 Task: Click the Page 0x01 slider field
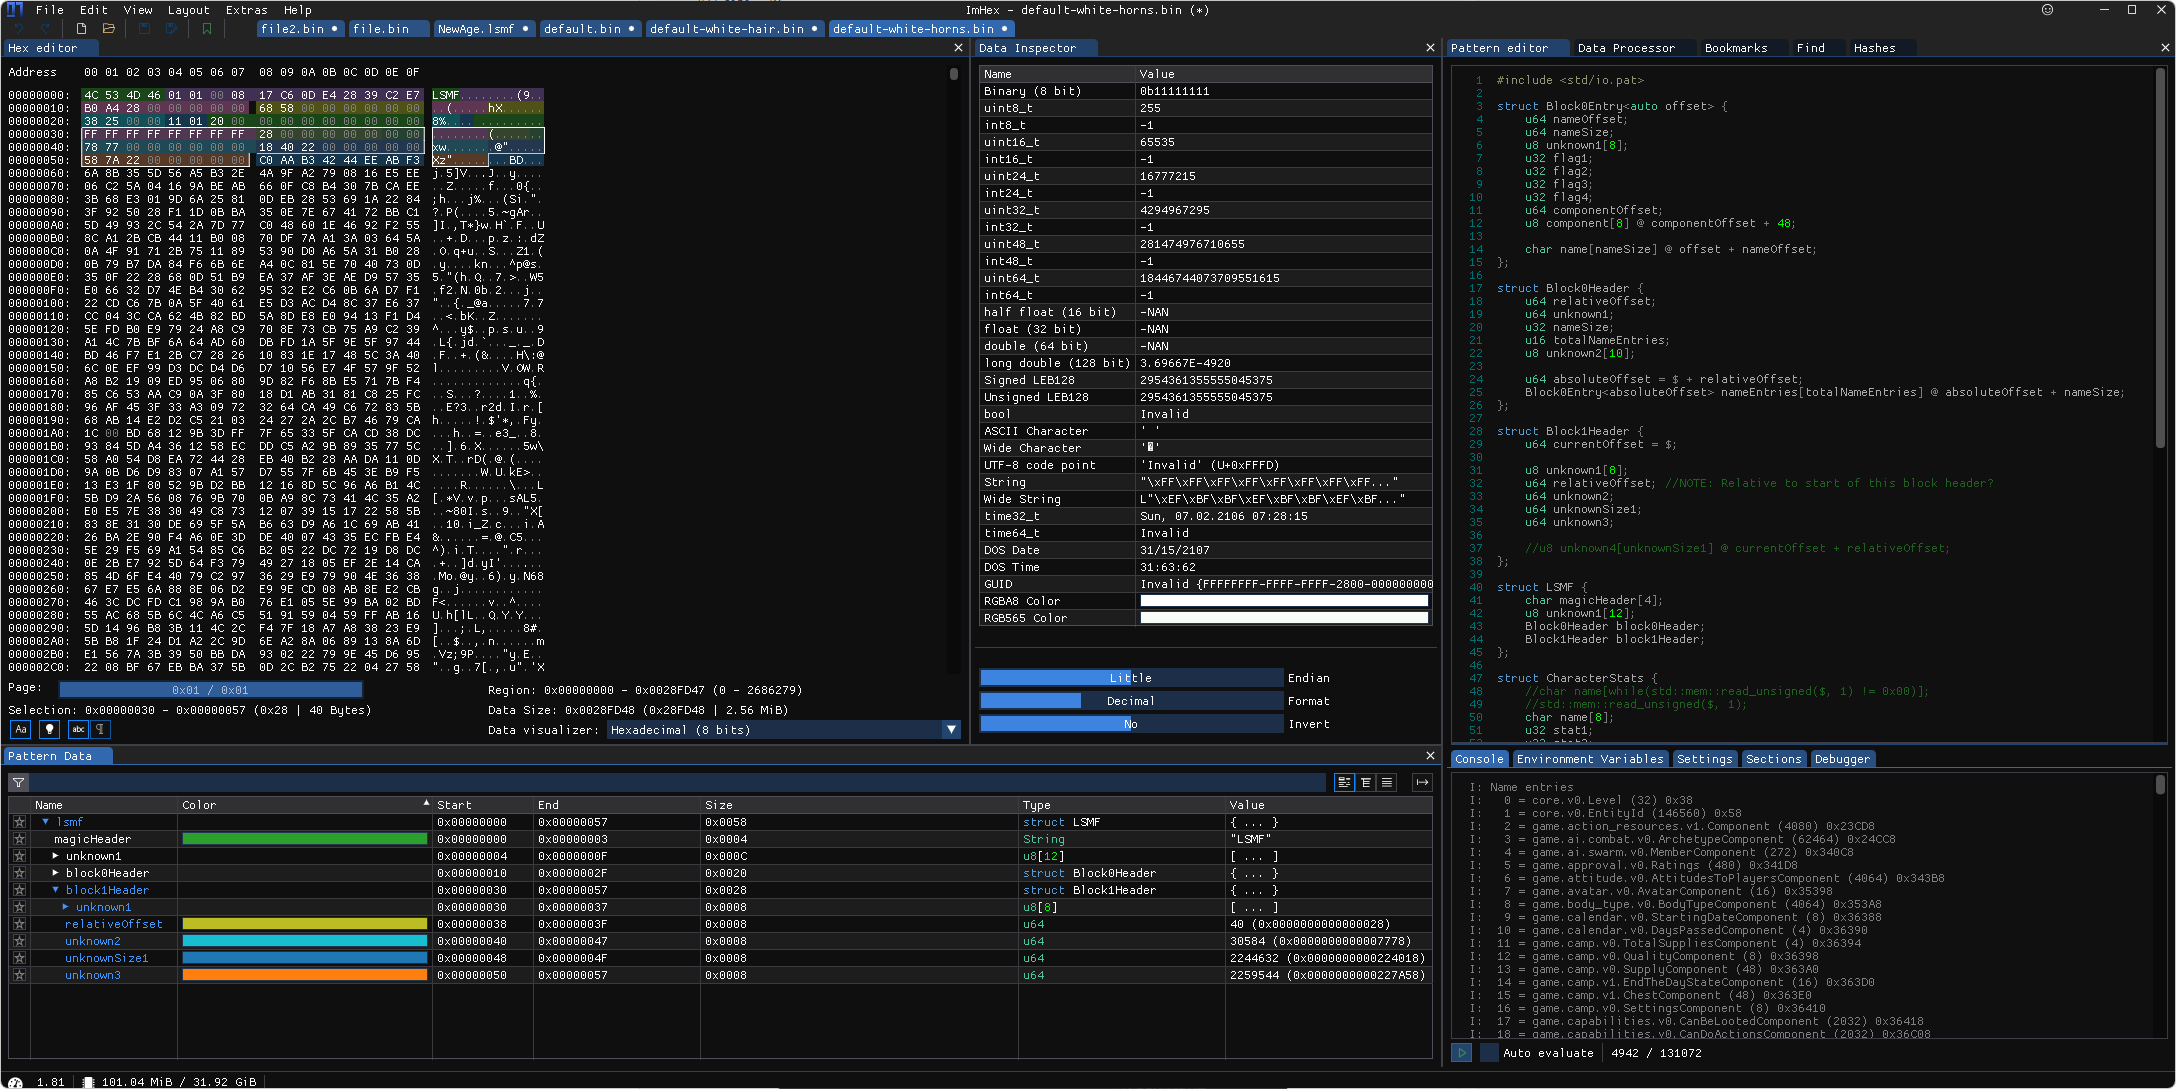(210, 690)
